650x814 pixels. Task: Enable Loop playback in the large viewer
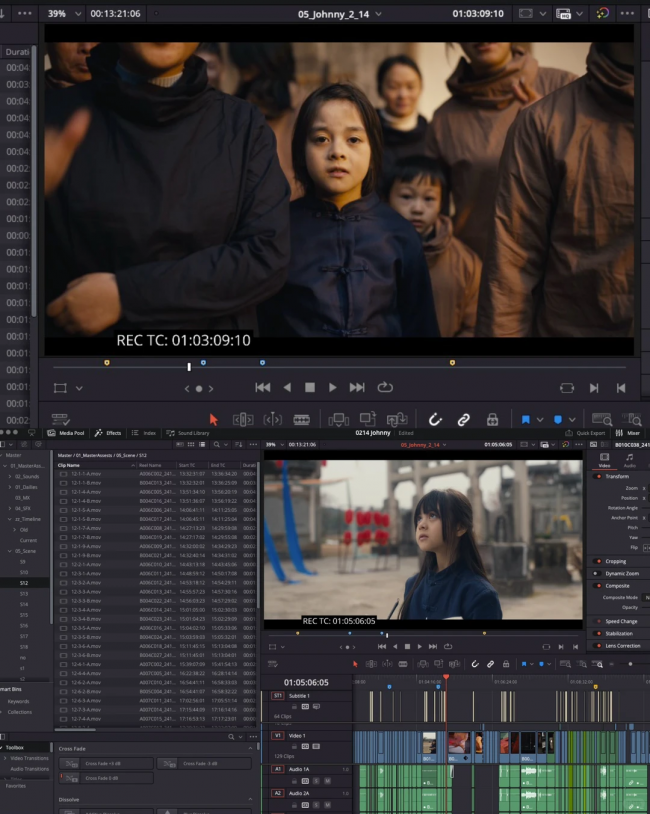(x=385, y=388)
